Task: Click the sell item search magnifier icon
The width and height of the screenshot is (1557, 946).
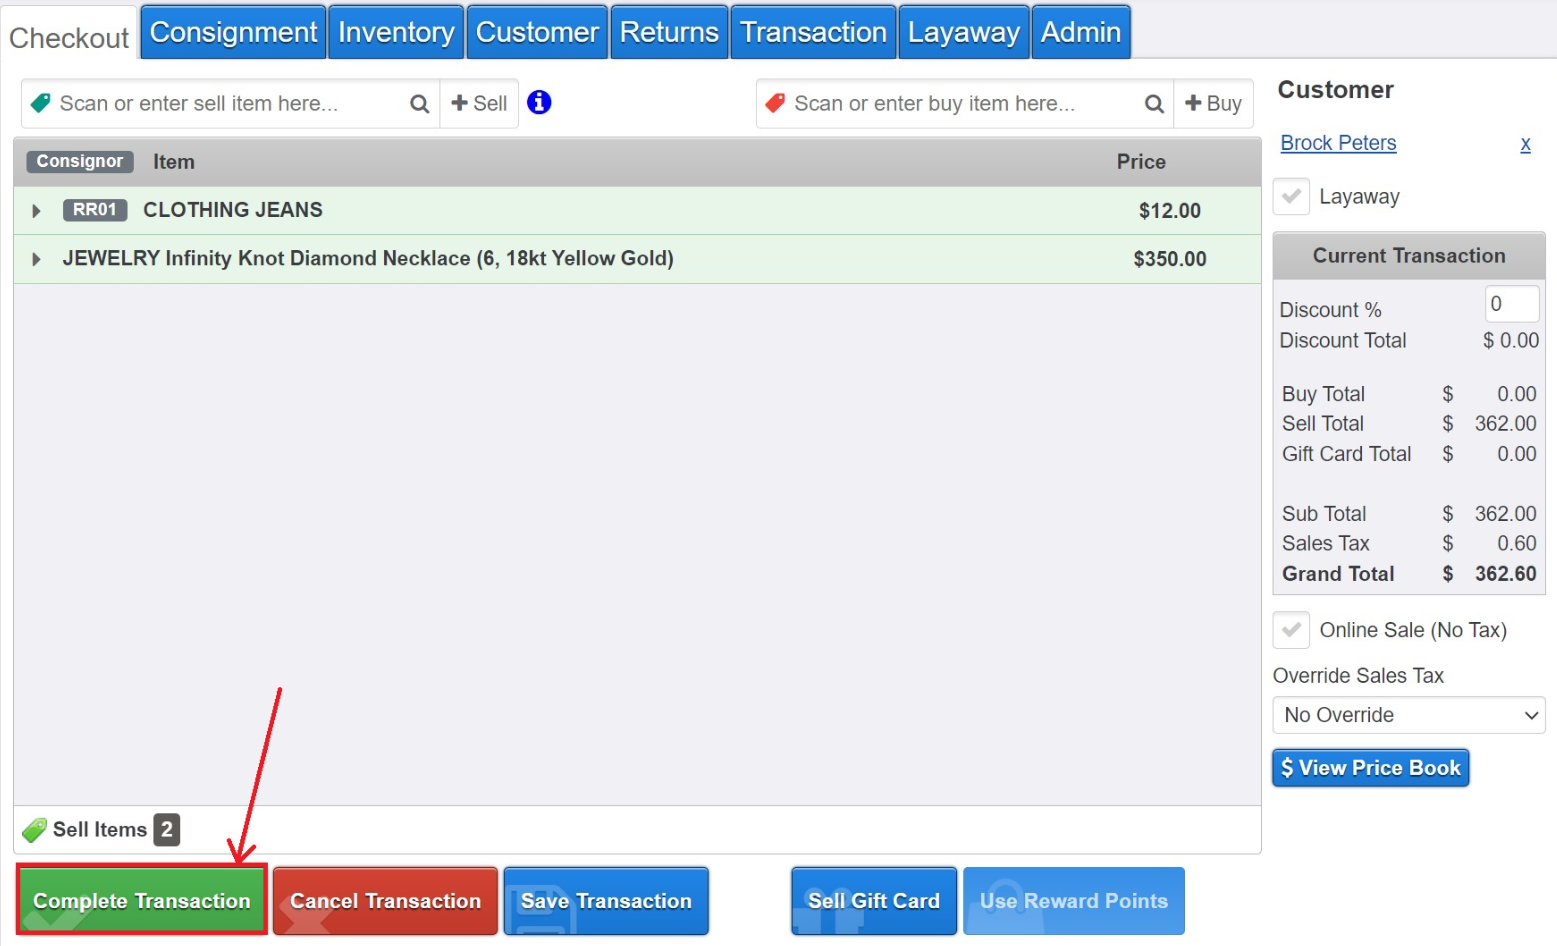Action: click(x=419, y=103)
